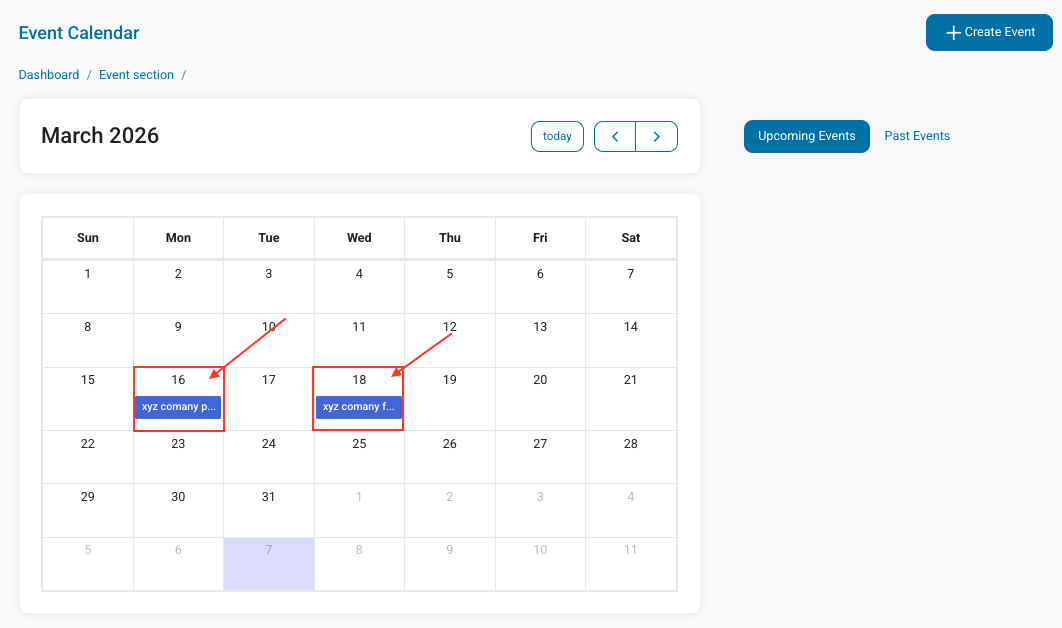Open the event on March 18
The width and height of the screenshot is (1062, 628).
pos(359,407)
